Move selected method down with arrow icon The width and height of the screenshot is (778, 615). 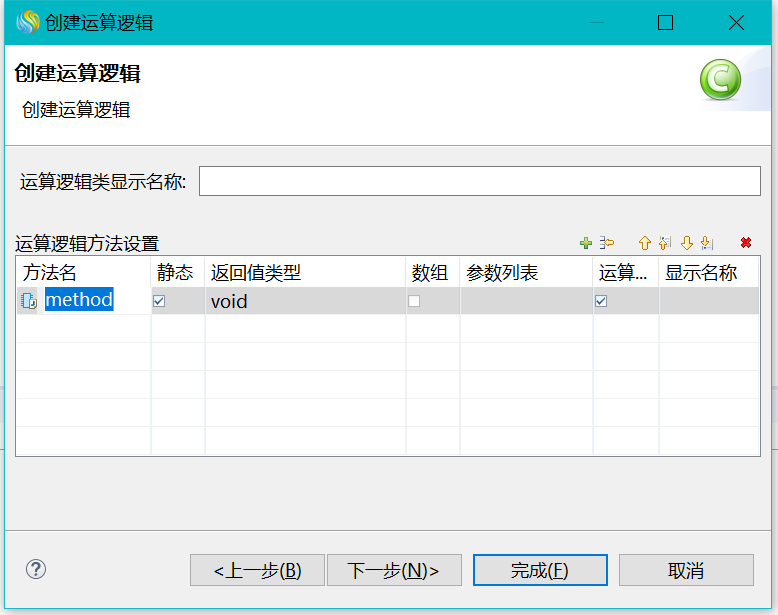(686, 243)
